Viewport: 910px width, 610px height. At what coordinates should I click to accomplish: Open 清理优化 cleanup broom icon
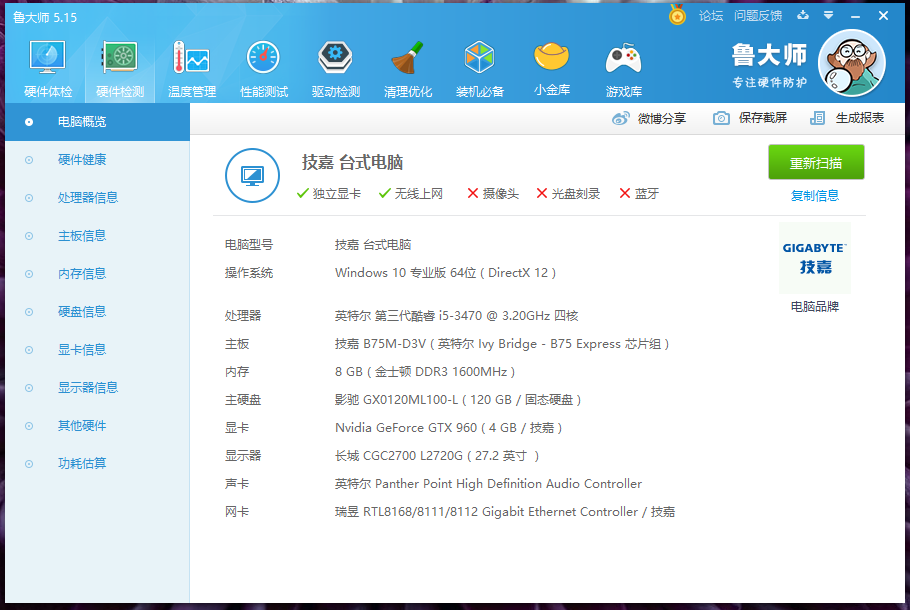(407, 68)
